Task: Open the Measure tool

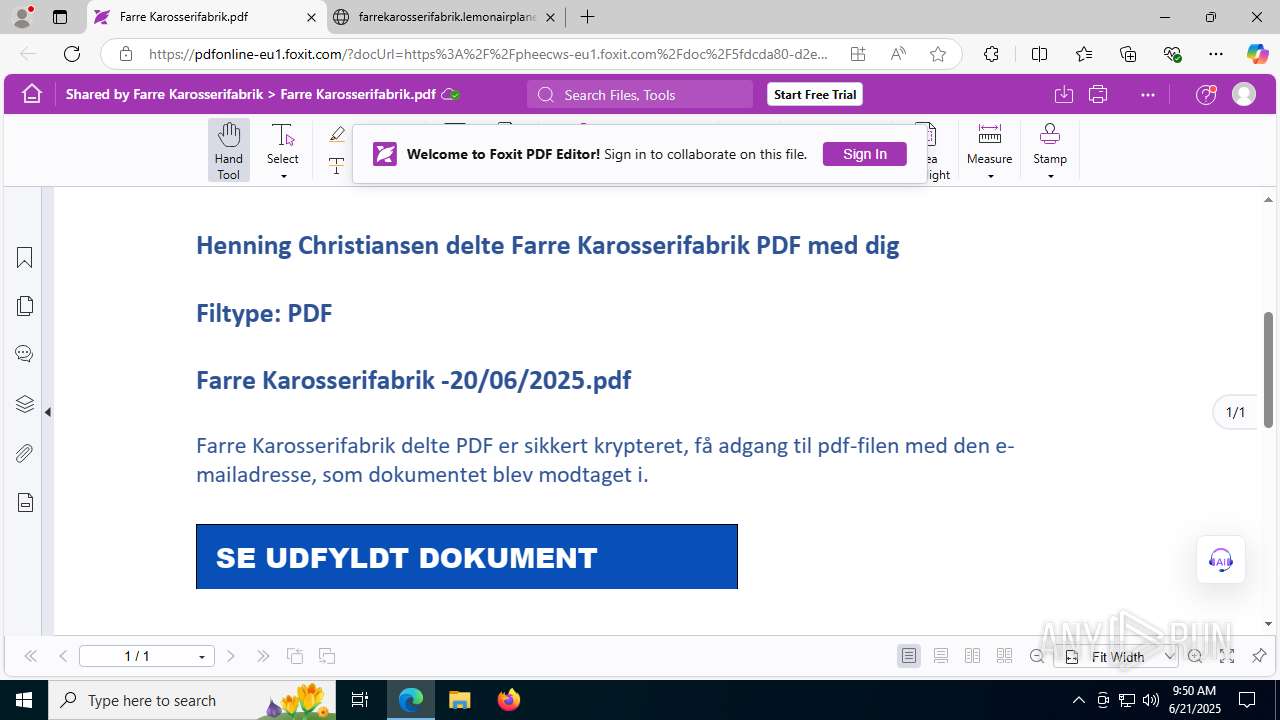Action: coord(990,144)
